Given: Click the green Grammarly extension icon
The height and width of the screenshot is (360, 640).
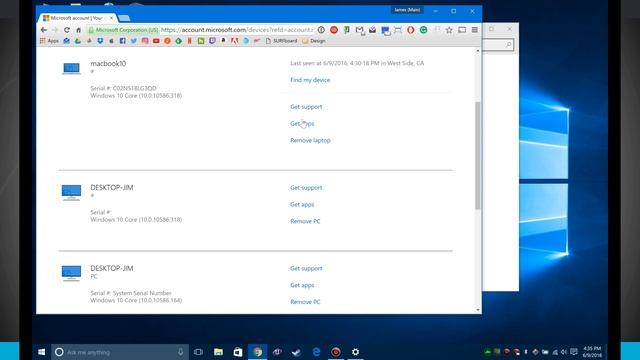Looking at the screenshot, I should pyautogui.click(x=424, y=30).
